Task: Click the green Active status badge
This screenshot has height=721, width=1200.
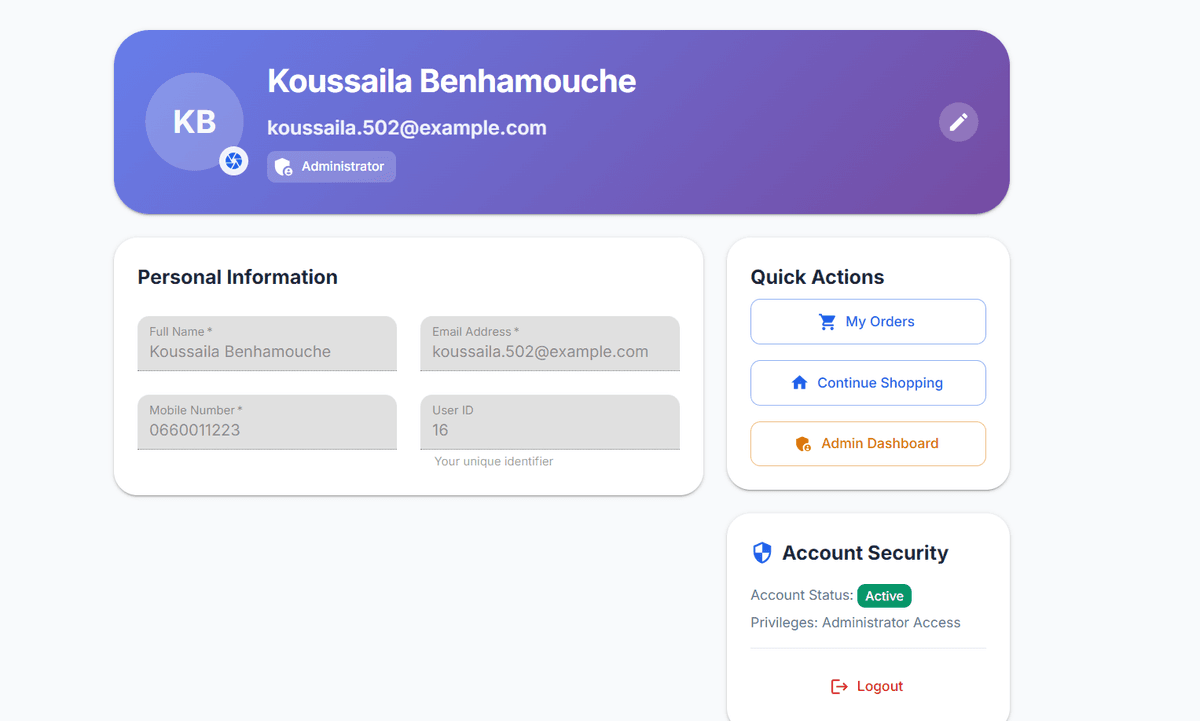Action: tap(884, 595)
